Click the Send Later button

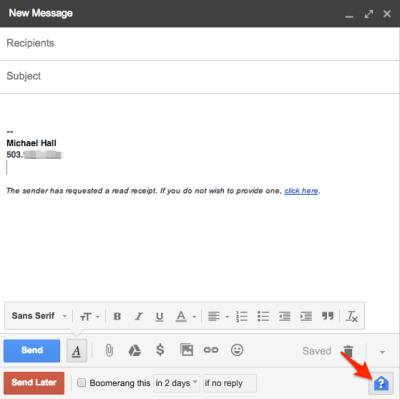click(34, 383)
